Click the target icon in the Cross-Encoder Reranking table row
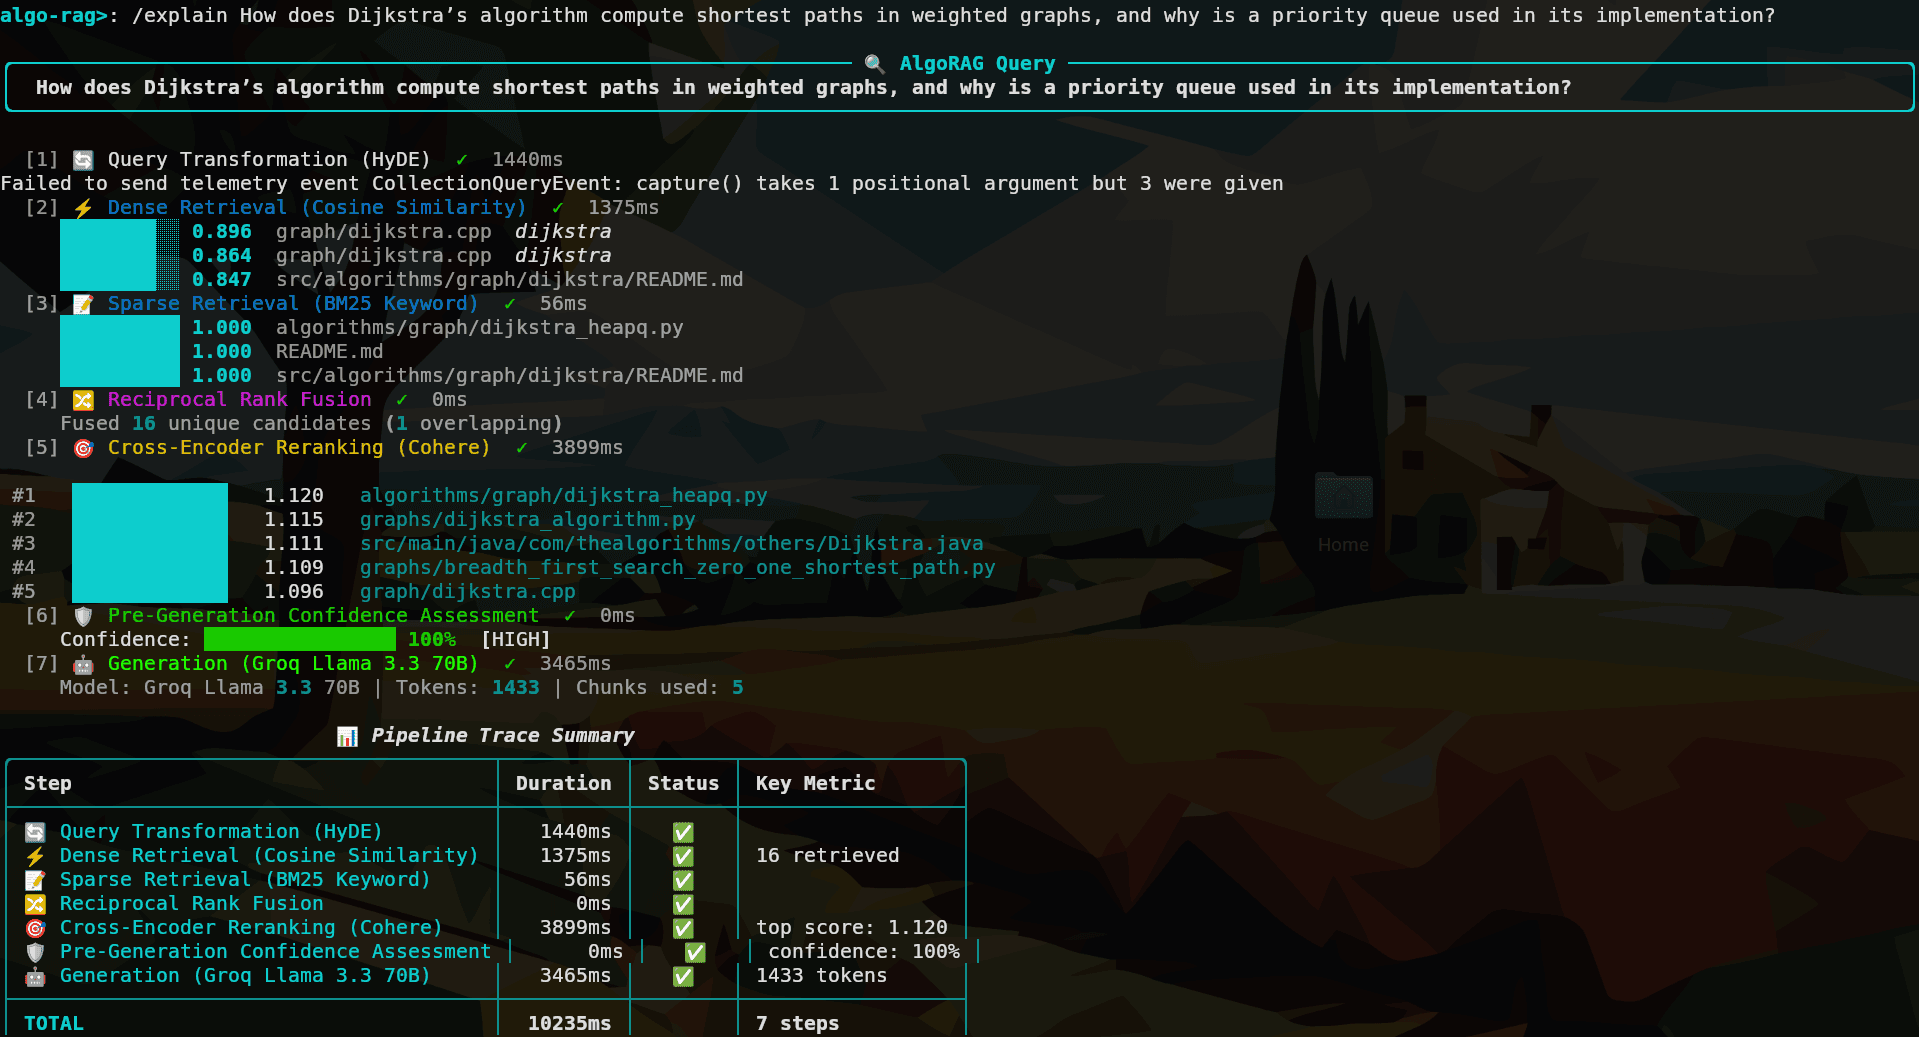The image size is (1919, 1037). pyautogui.click(x=35, y=928)
